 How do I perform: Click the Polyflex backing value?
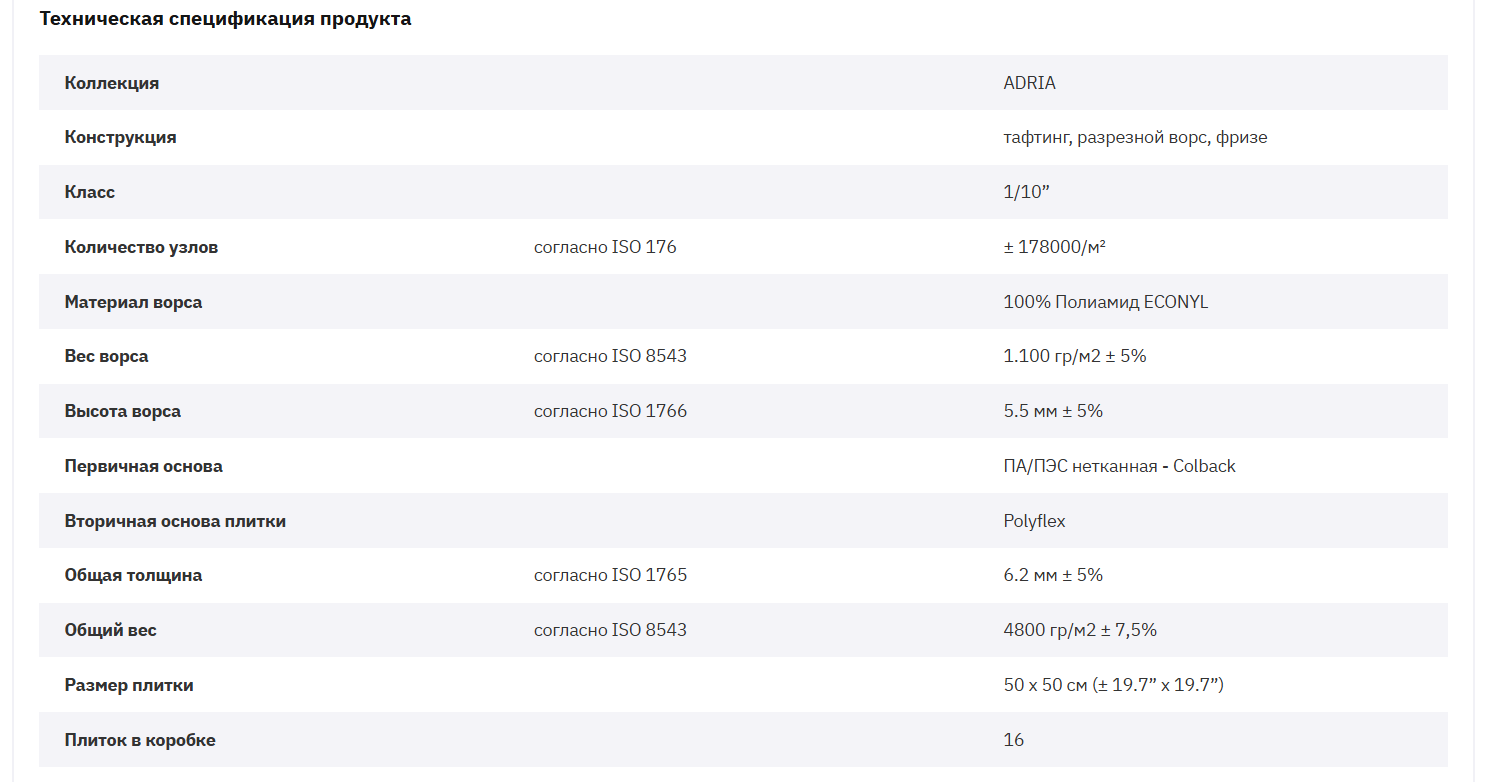(x=1034, y=521)
